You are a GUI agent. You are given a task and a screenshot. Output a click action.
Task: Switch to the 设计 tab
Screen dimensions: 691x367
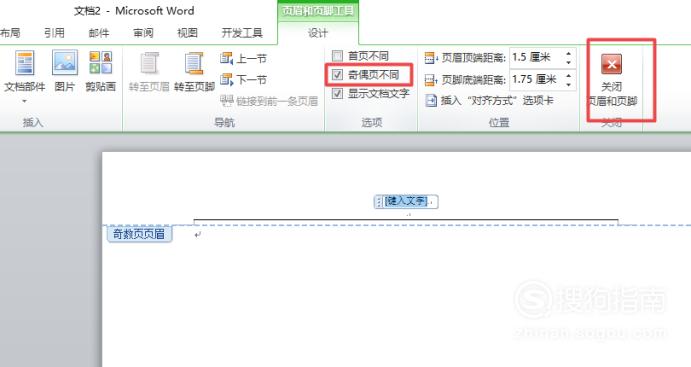coord(318,33)
